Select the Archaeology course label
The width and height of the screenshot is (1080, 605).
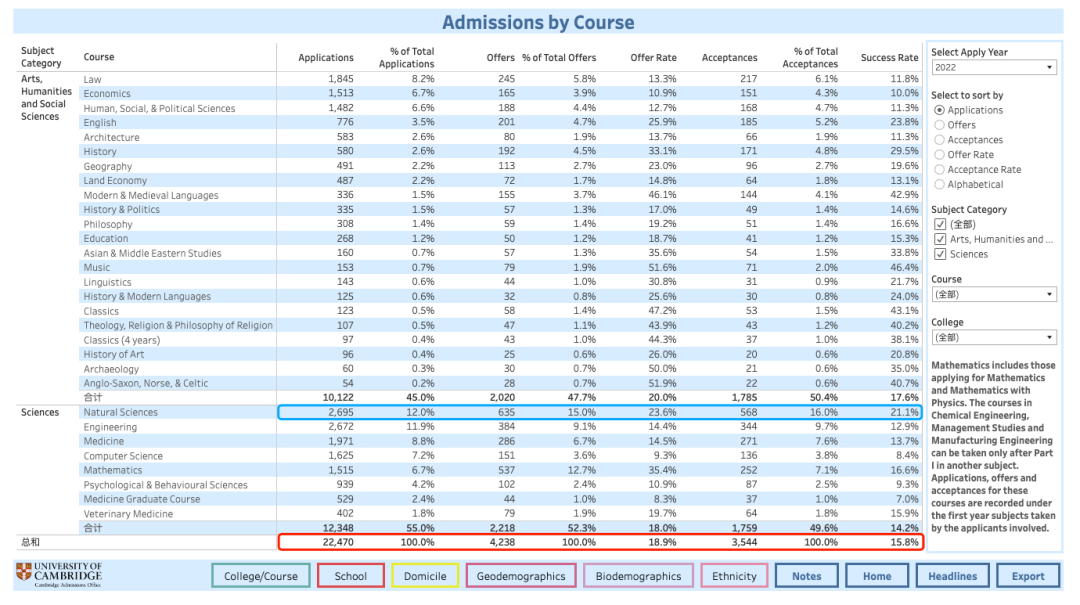pos(111,369)
